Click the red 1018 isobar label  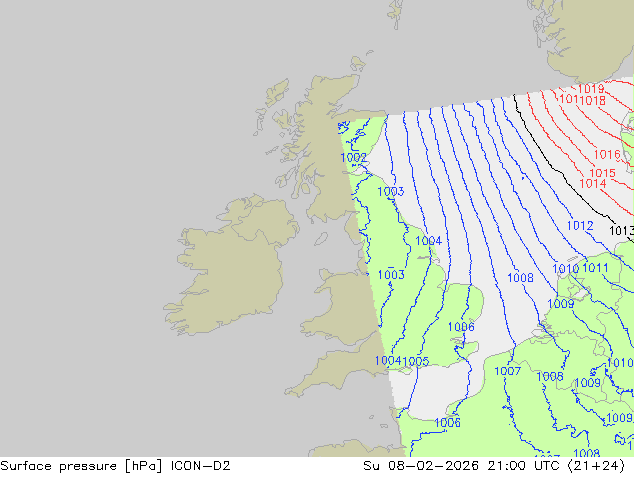click(593, 100)
